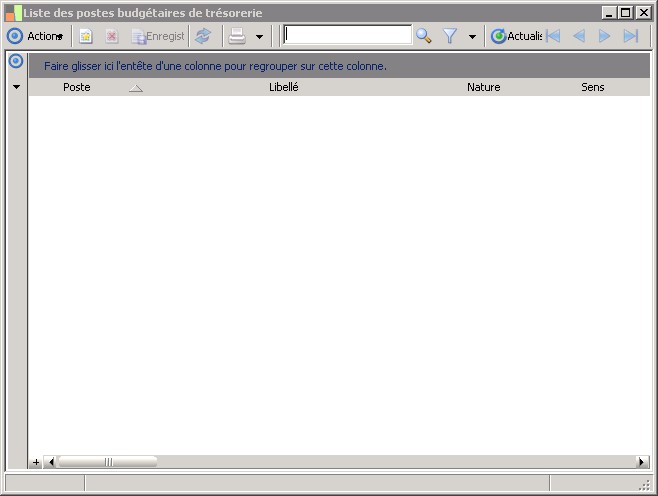Click the window resize grip in status bar

[x=645, y=486]
